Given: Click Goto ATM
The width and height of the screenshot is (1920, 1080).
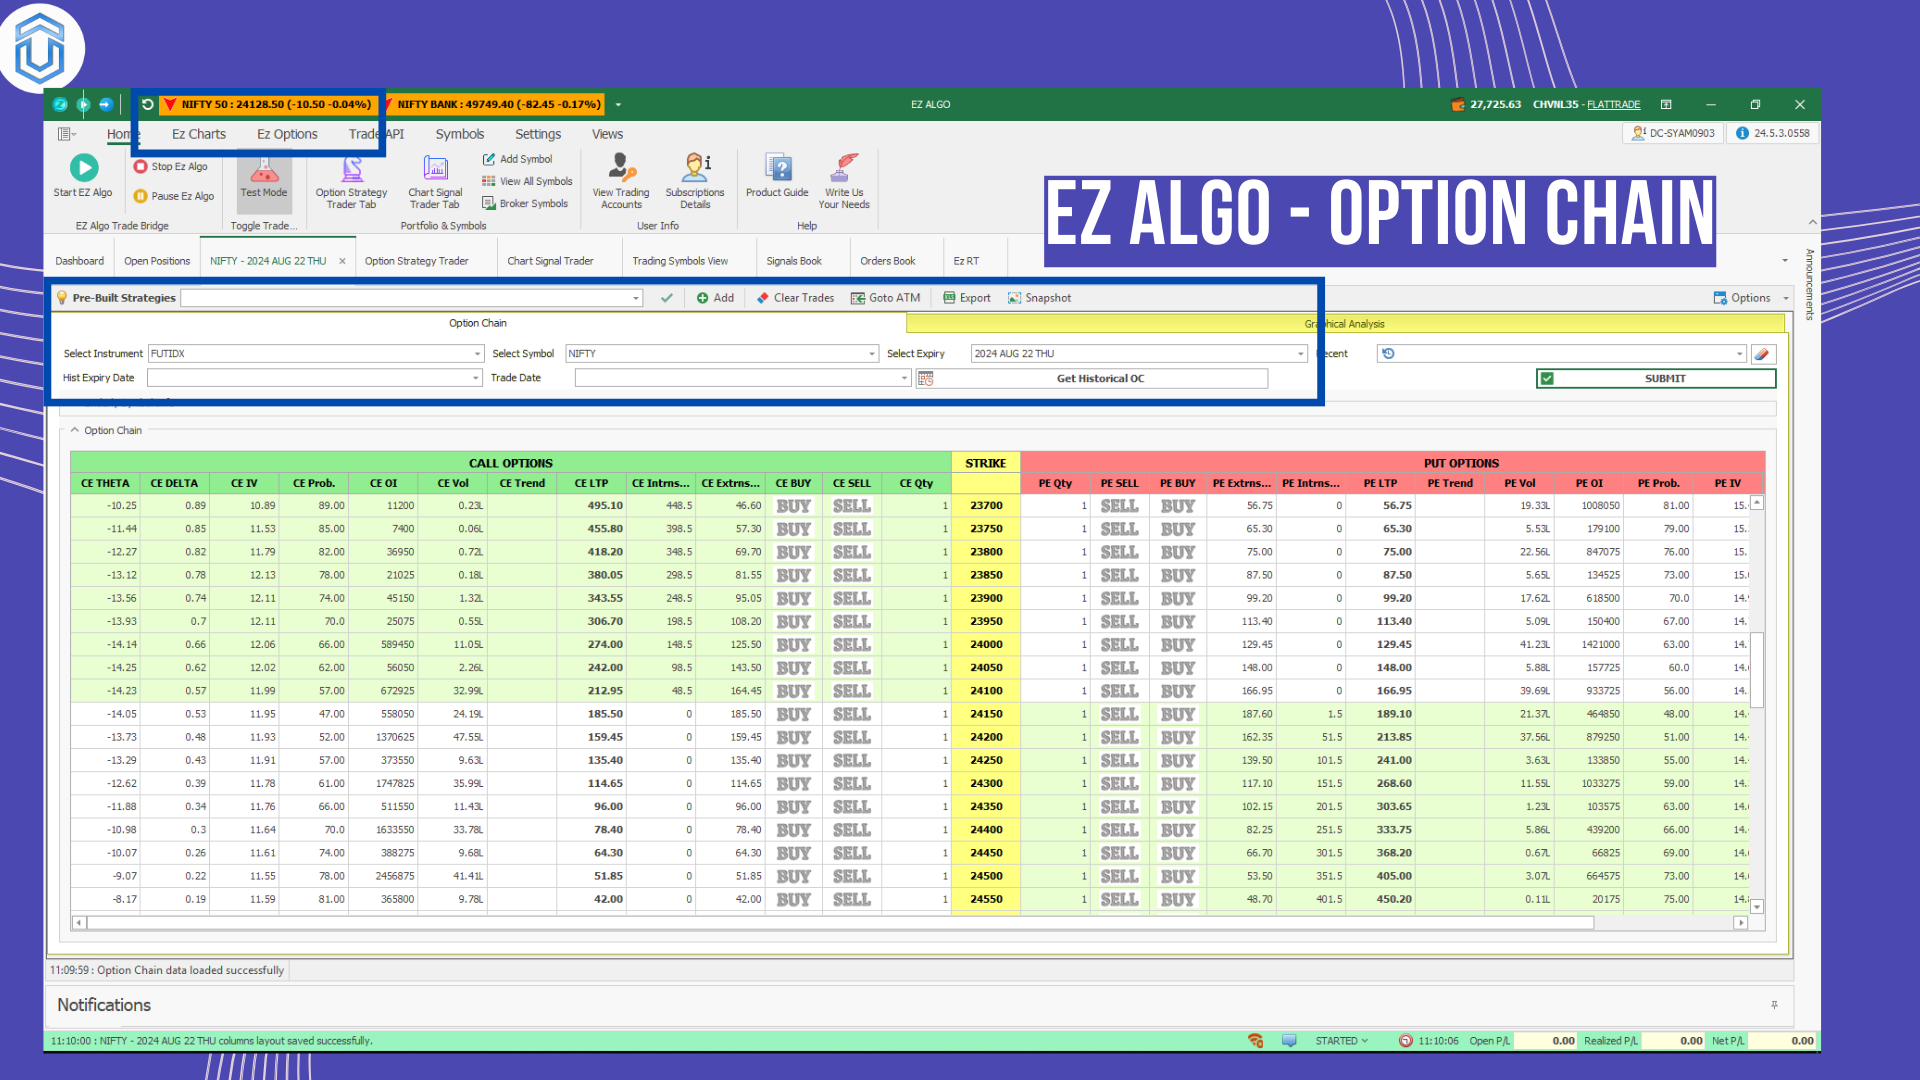Looking at the screenshot, I should pyautogui.click(x=885, y=298).
